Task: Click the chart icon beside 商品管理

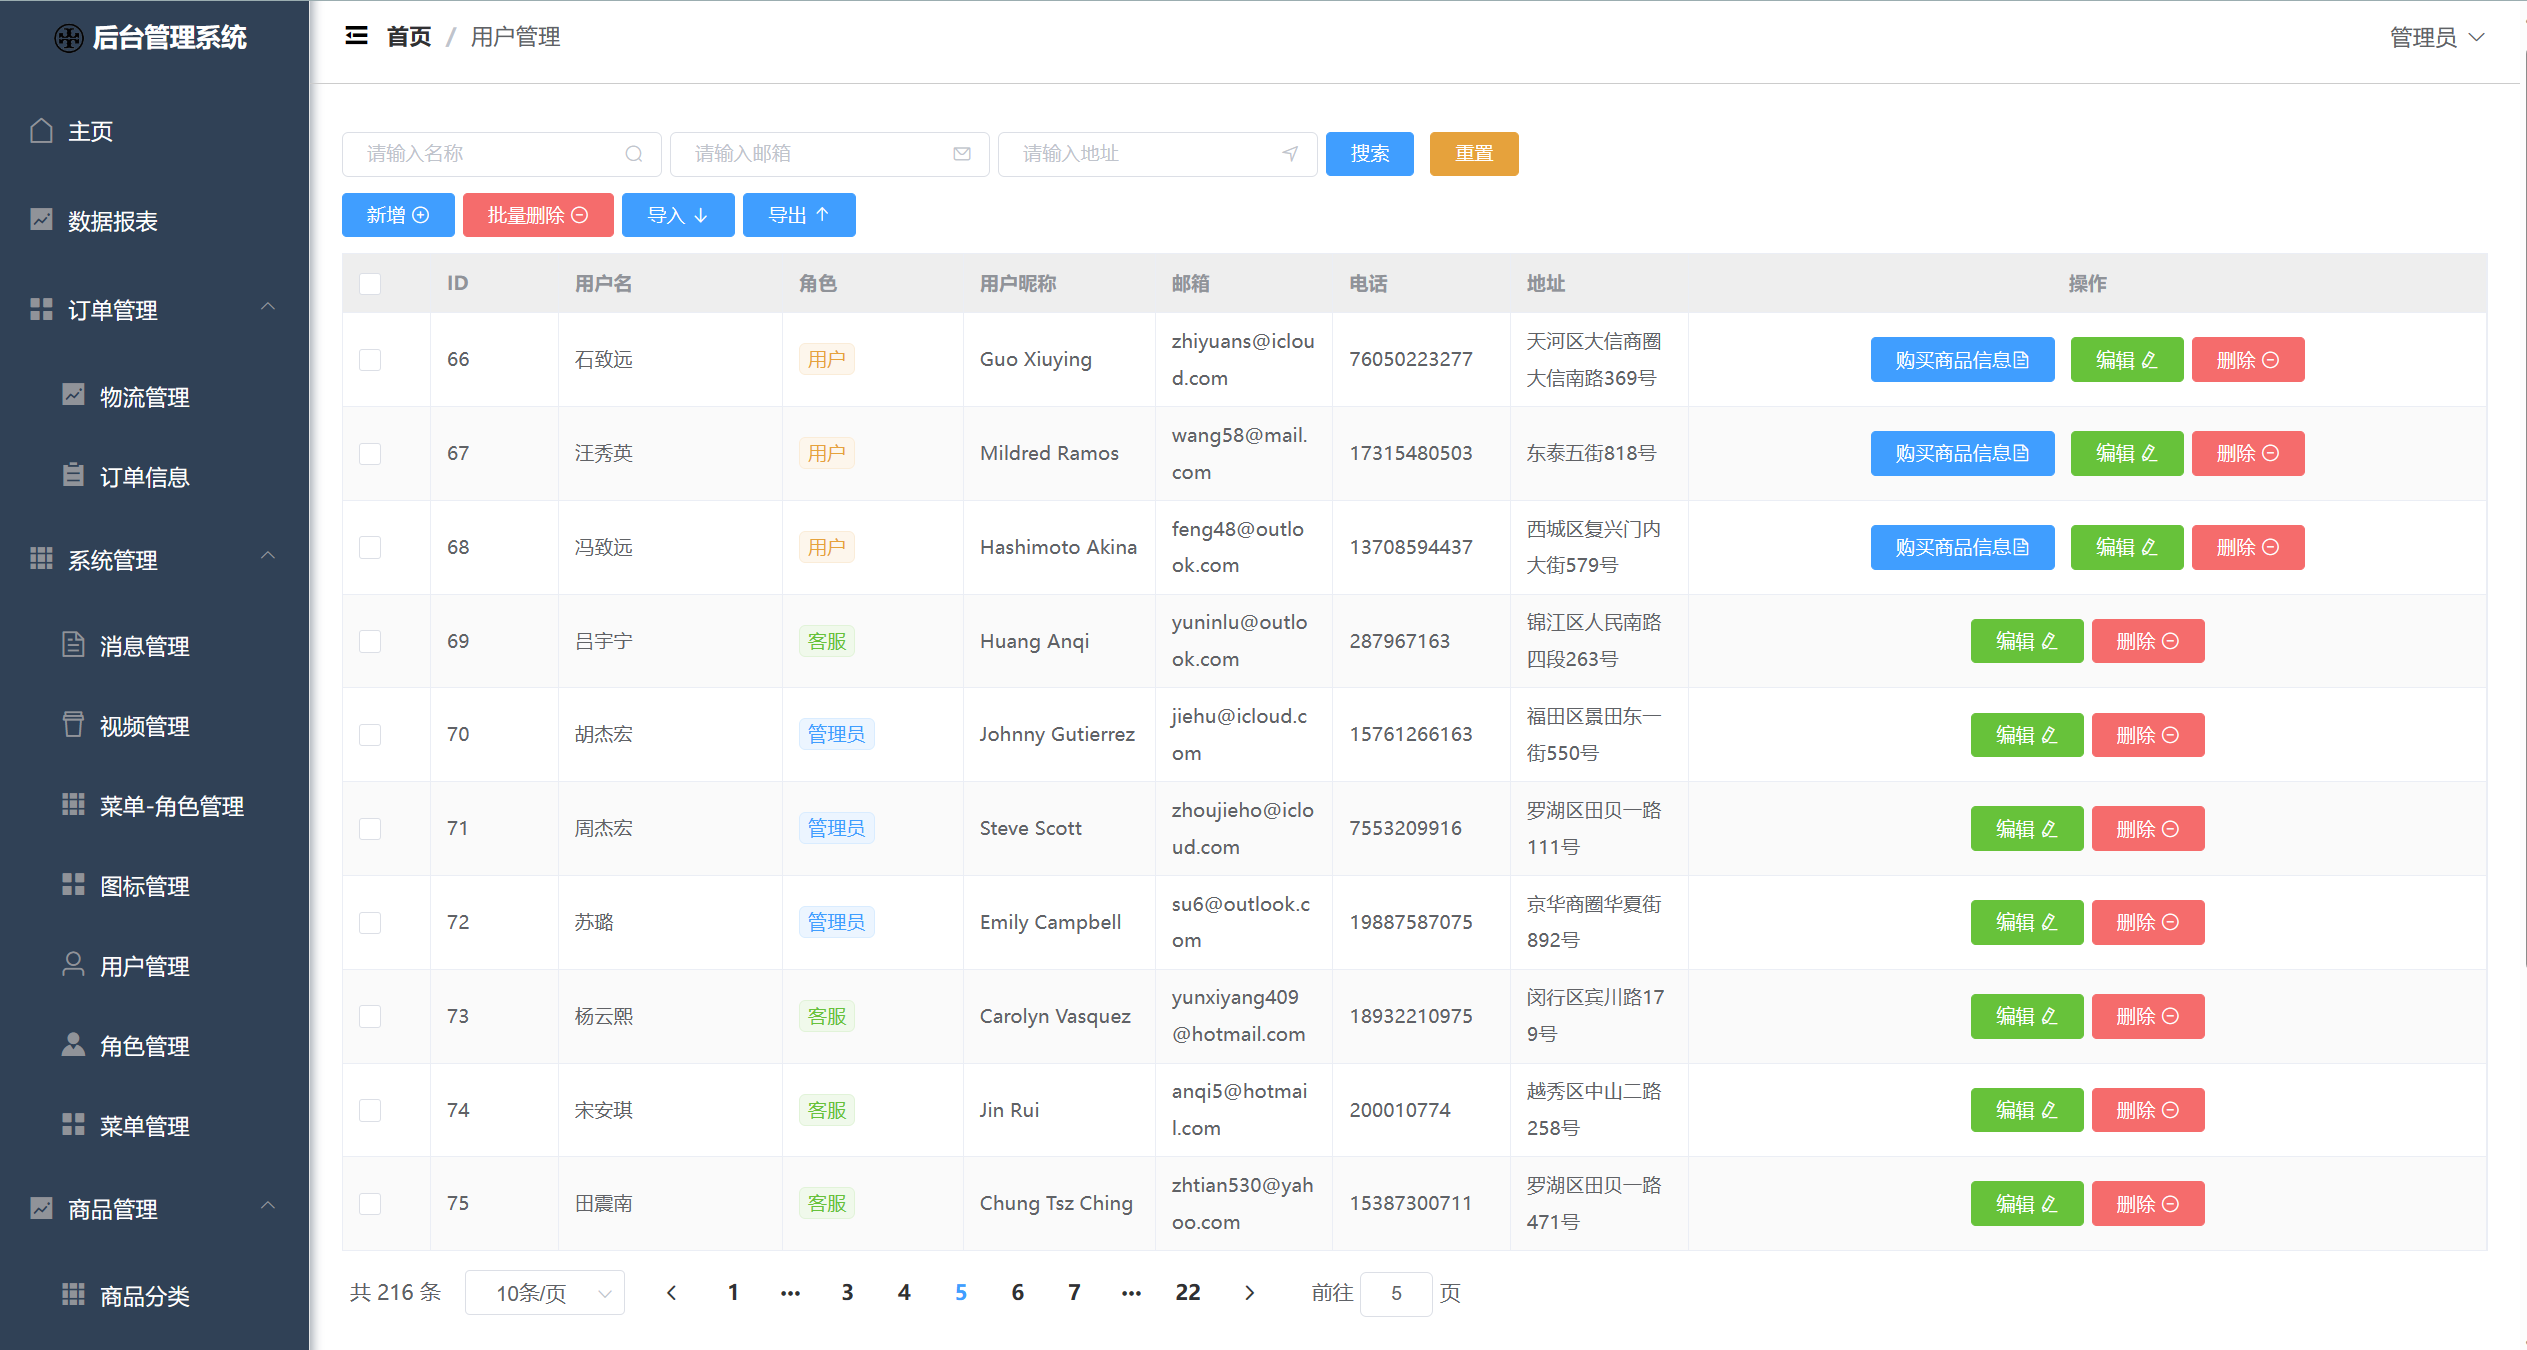Action: click(41, 1208)
